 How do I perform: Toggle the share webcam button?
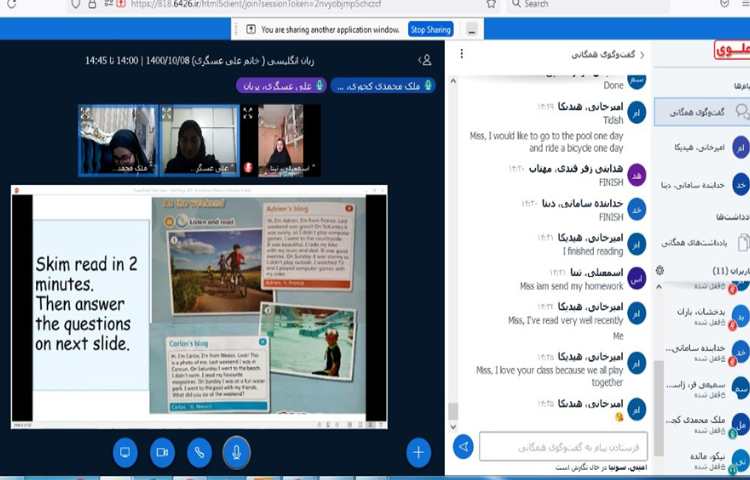click(162, 452)
